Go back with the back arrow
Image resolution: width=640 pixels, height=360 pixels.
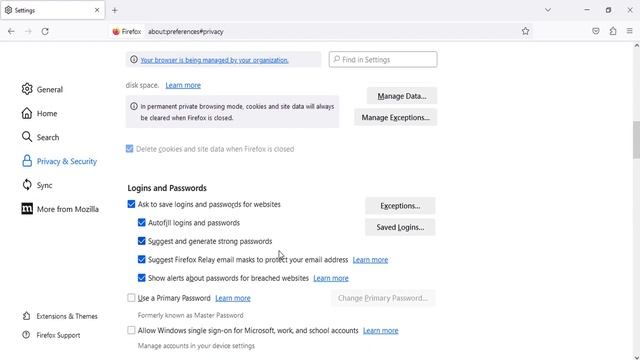tap(11, 31)
